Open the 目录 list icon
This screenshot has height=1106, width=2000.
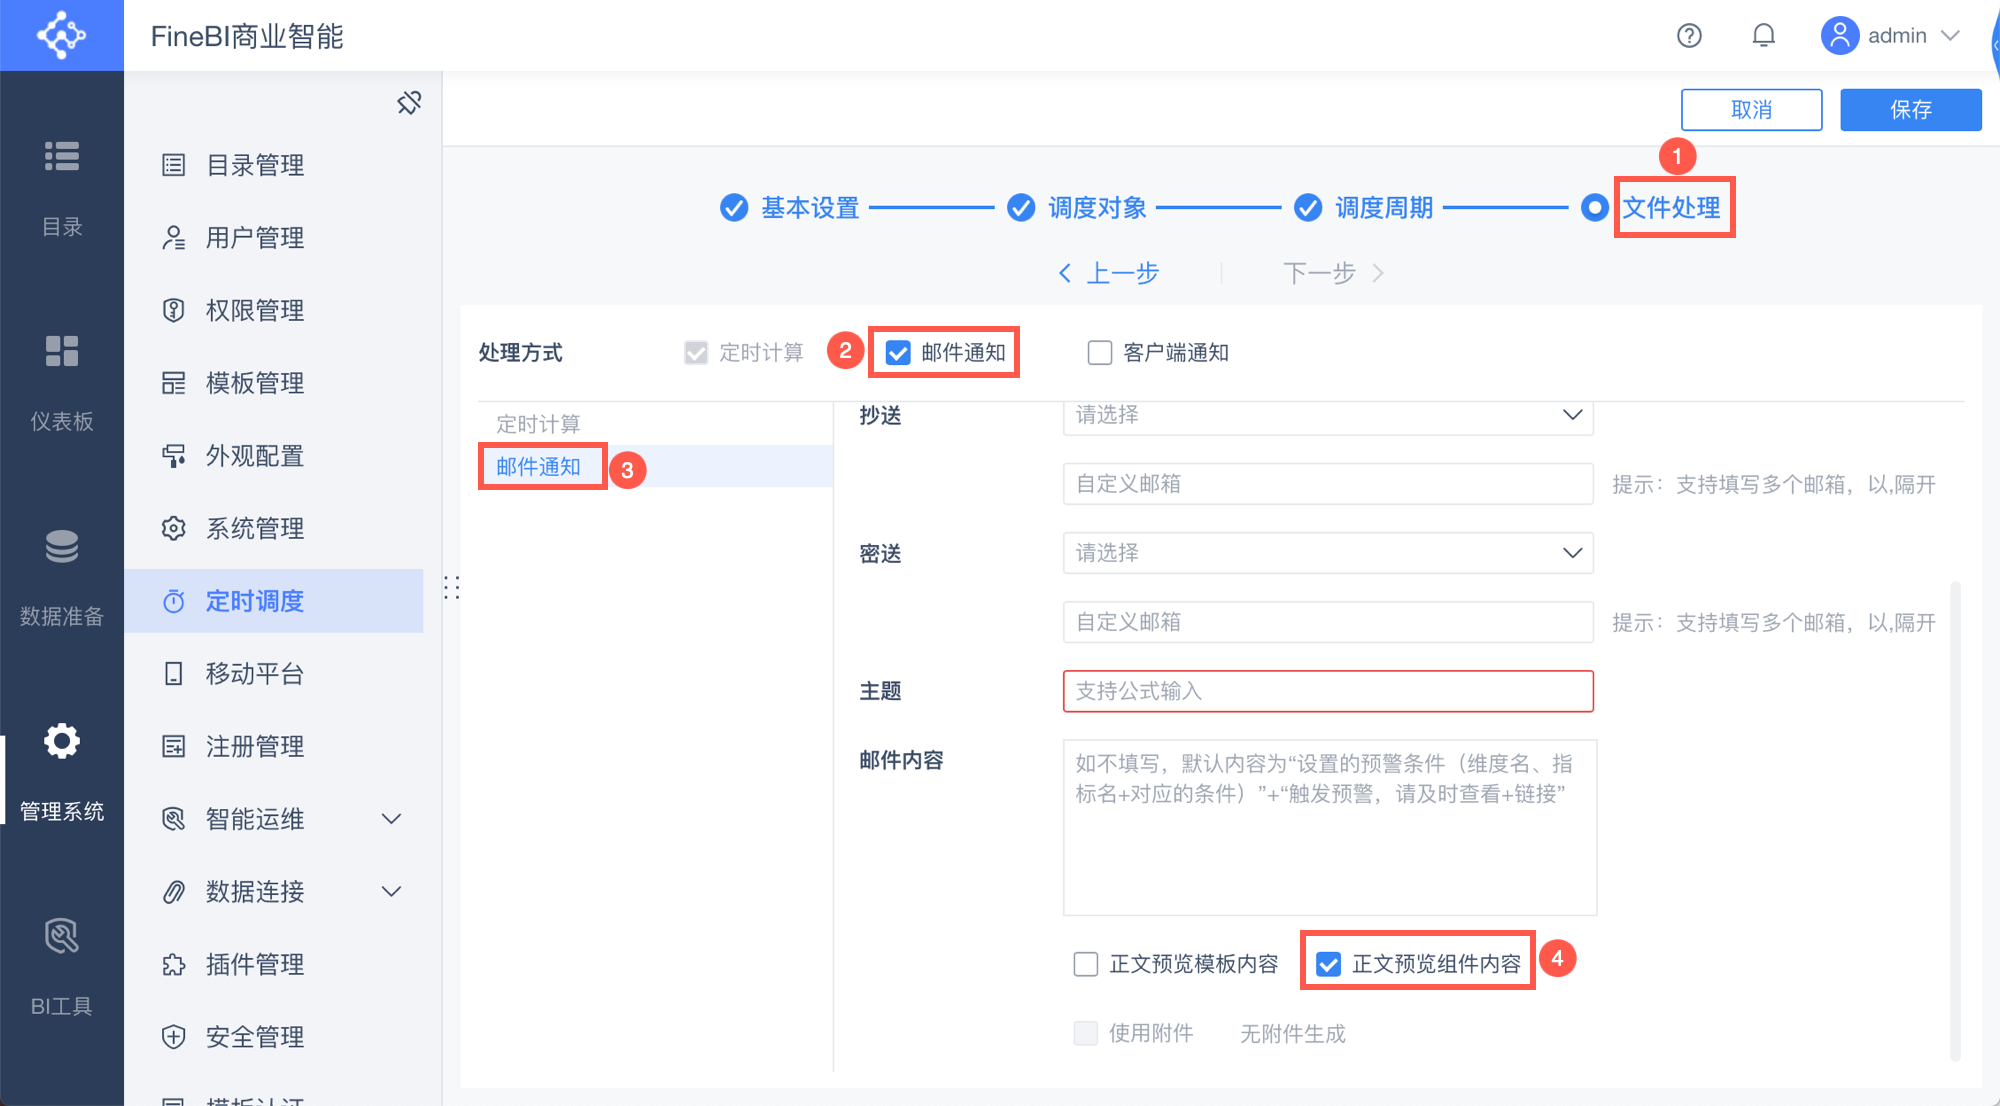[x=61, y=157]
